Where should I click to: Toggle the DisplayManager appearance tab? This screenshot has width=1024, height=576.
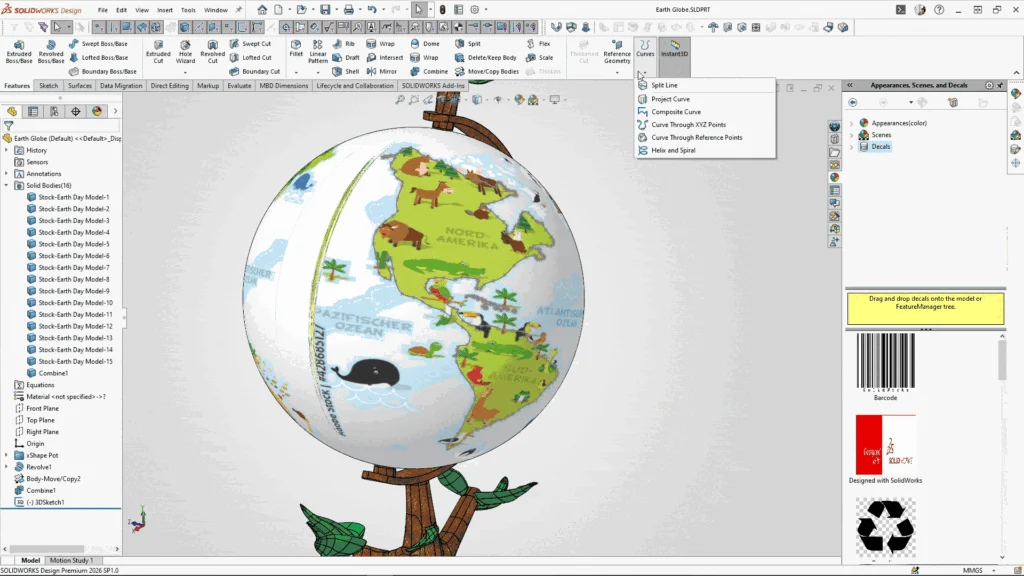point(97,112)
